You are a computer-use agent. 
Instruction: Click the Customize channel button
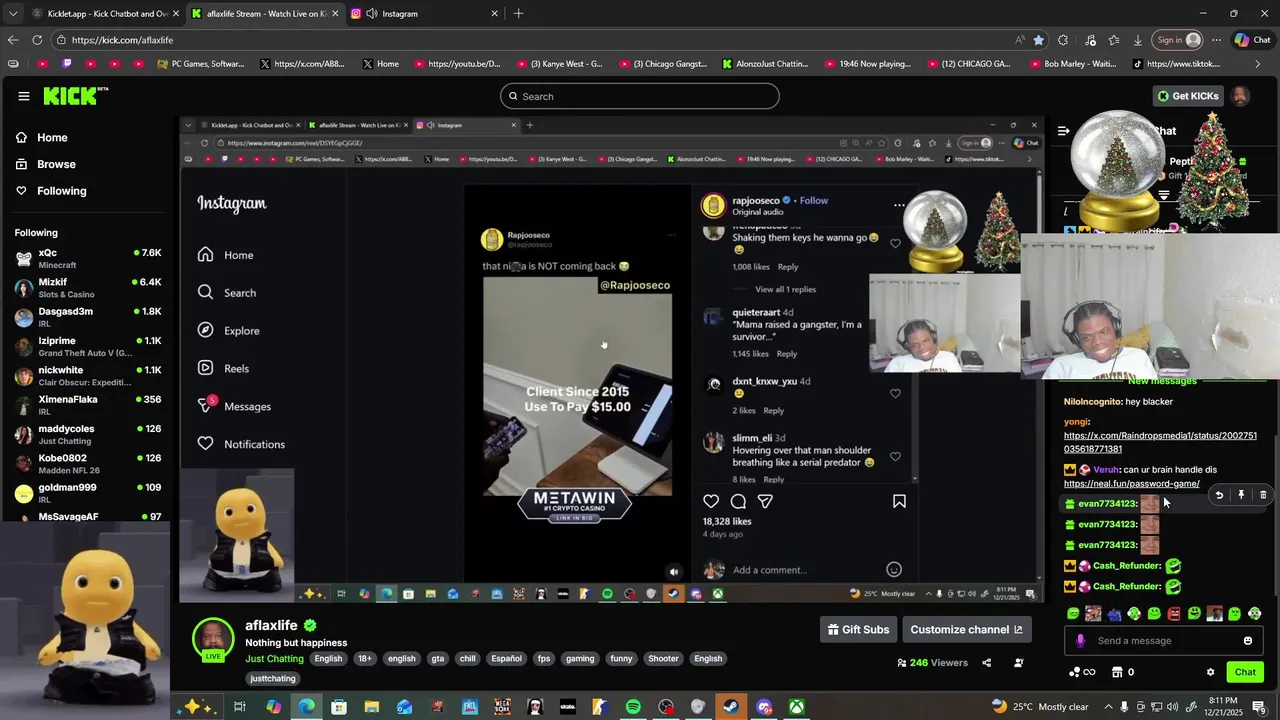click(966, 629)
